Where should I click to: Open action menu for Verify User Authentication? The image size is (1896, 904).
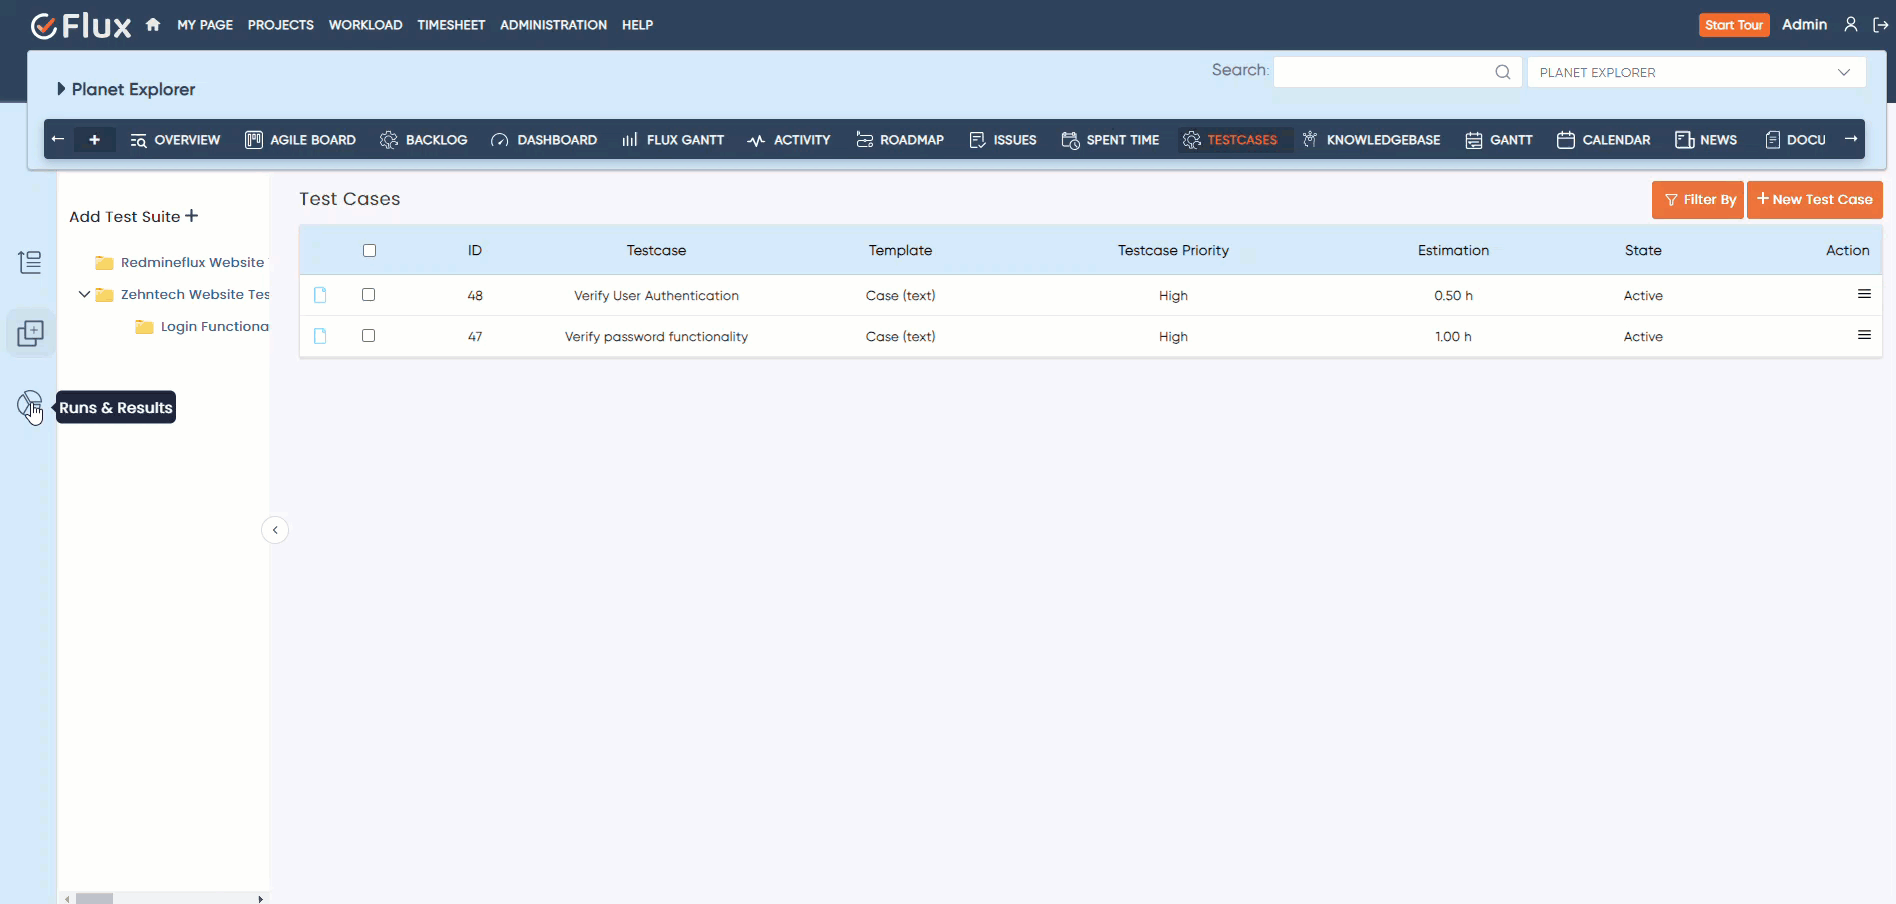coord(1863,294)
